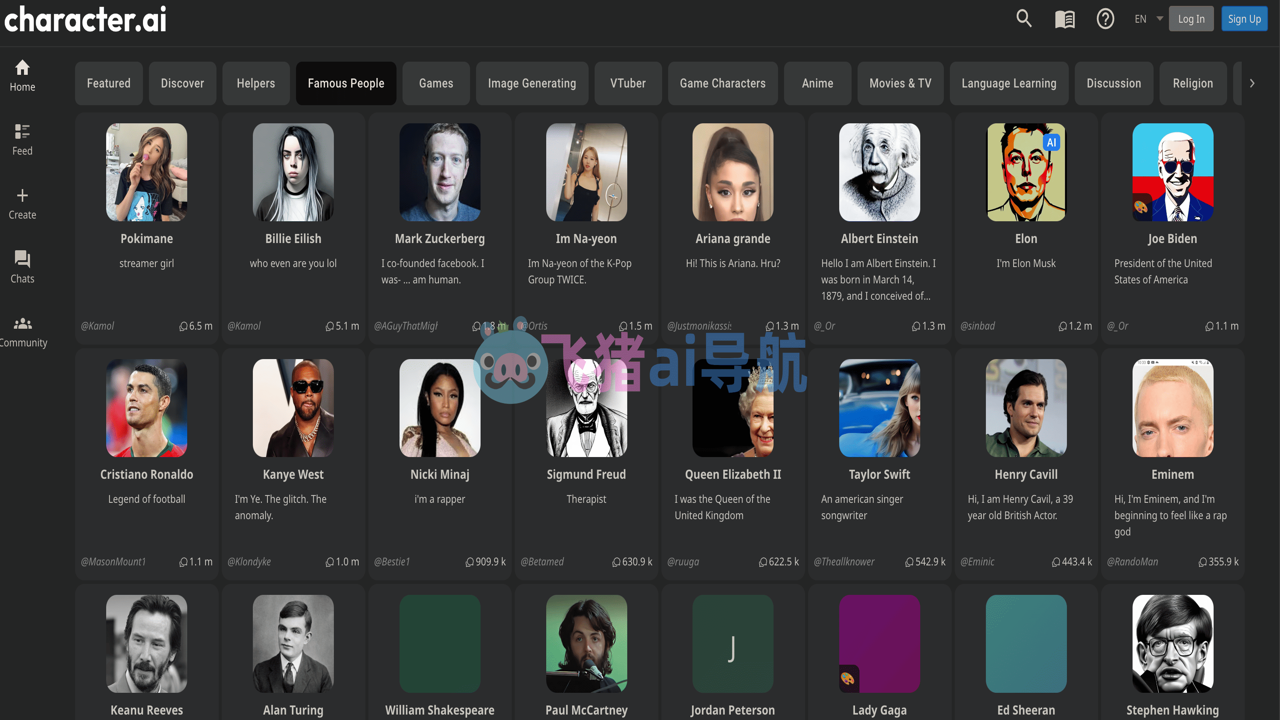1280x720 pixels.
Task: Open the search magnifier icon
Action: 1024,18
